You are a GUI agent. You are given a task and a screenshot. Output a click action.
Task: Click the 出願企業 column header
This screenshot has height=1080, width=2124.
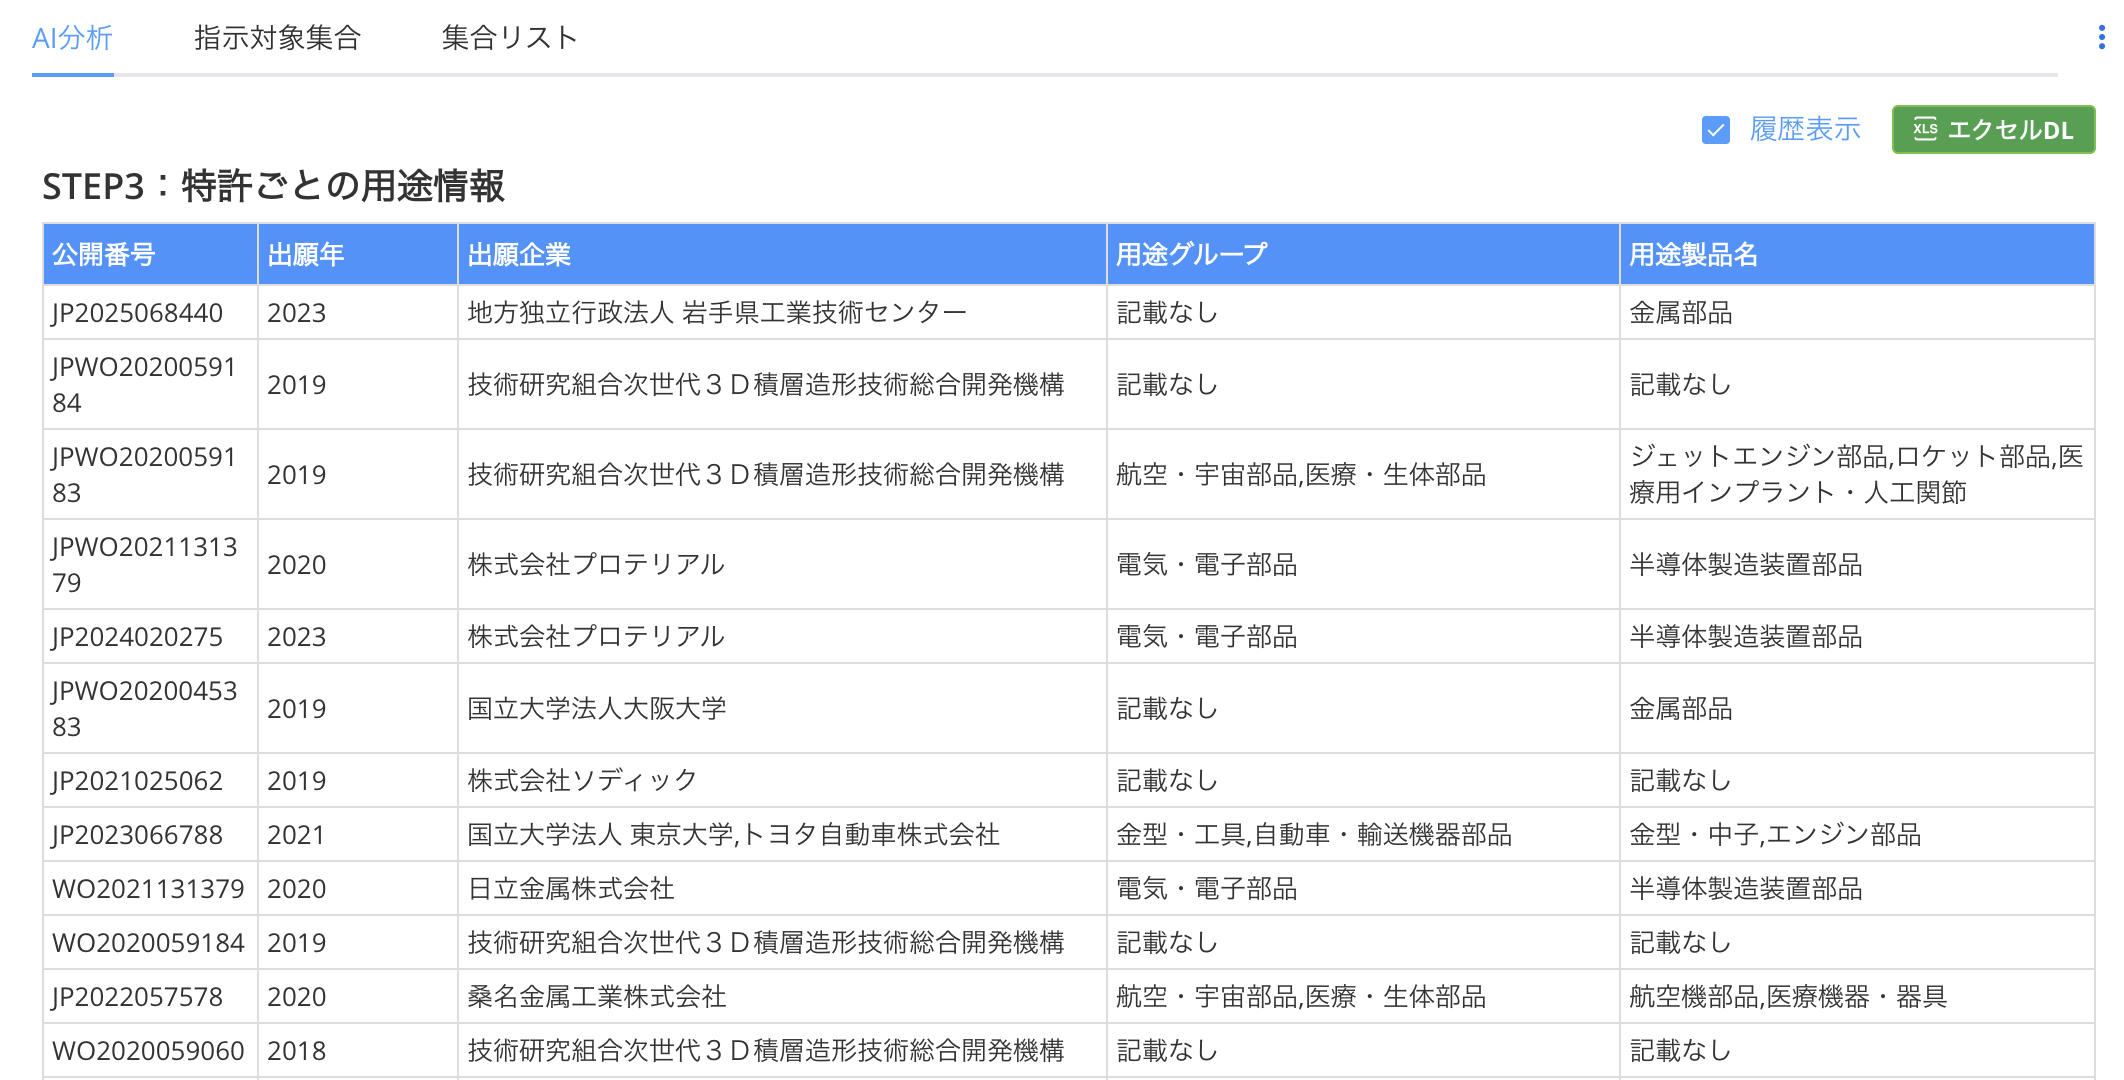tap(519, 255)
